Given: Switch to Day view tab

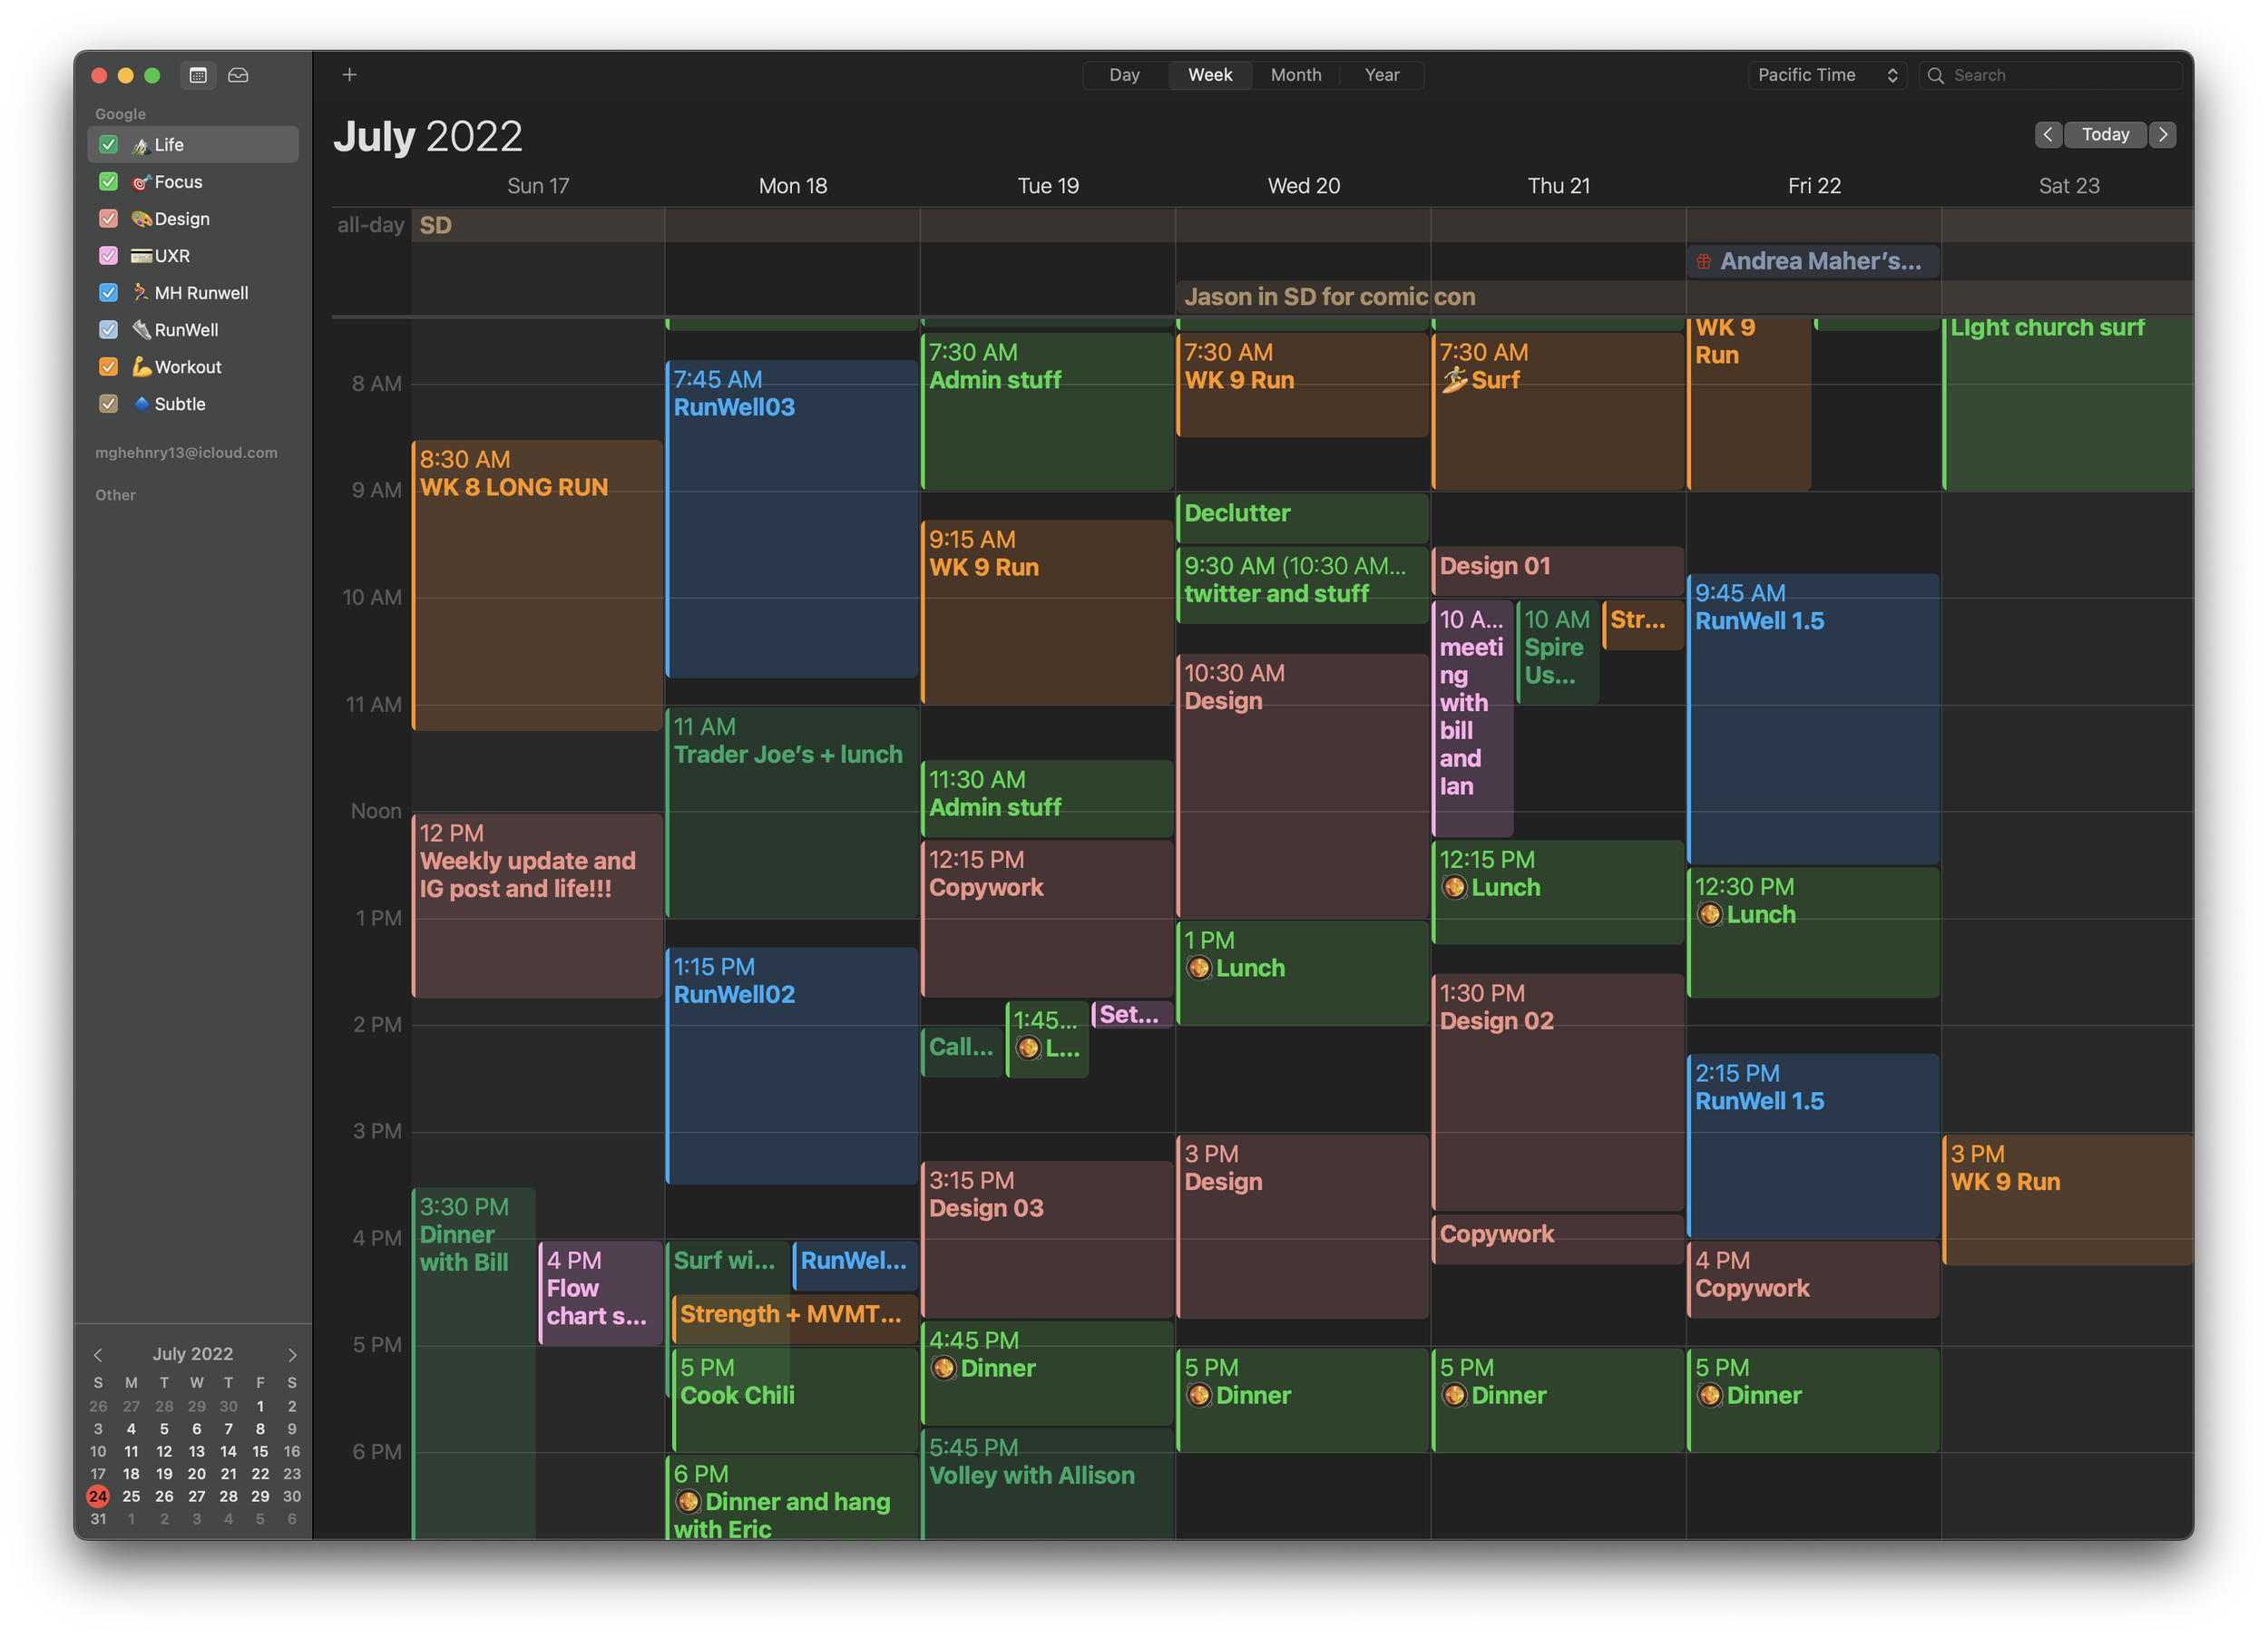Looking at the screenshot, I should [x=1124, y=75].
